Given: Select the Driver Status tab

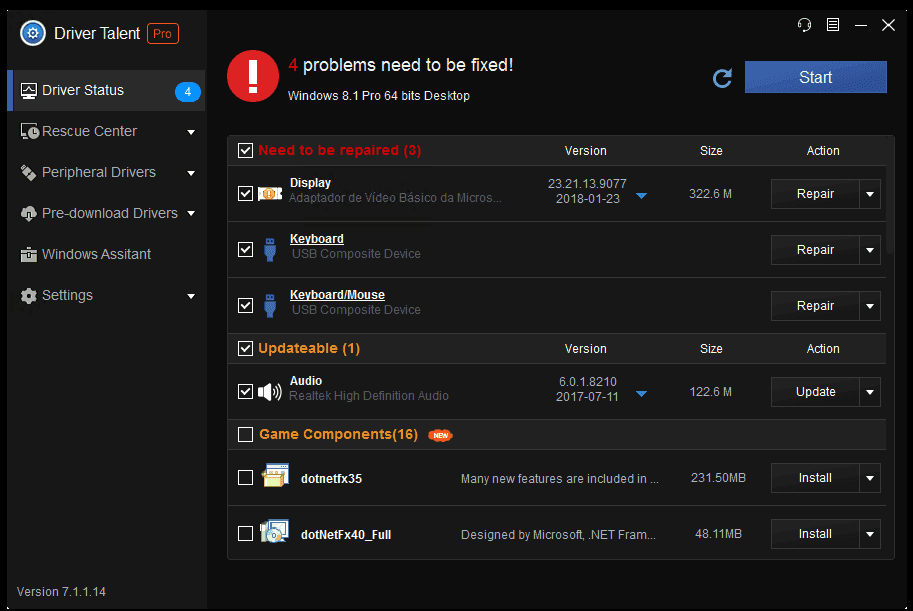Looking at the screenshot, I should point(106,90).
